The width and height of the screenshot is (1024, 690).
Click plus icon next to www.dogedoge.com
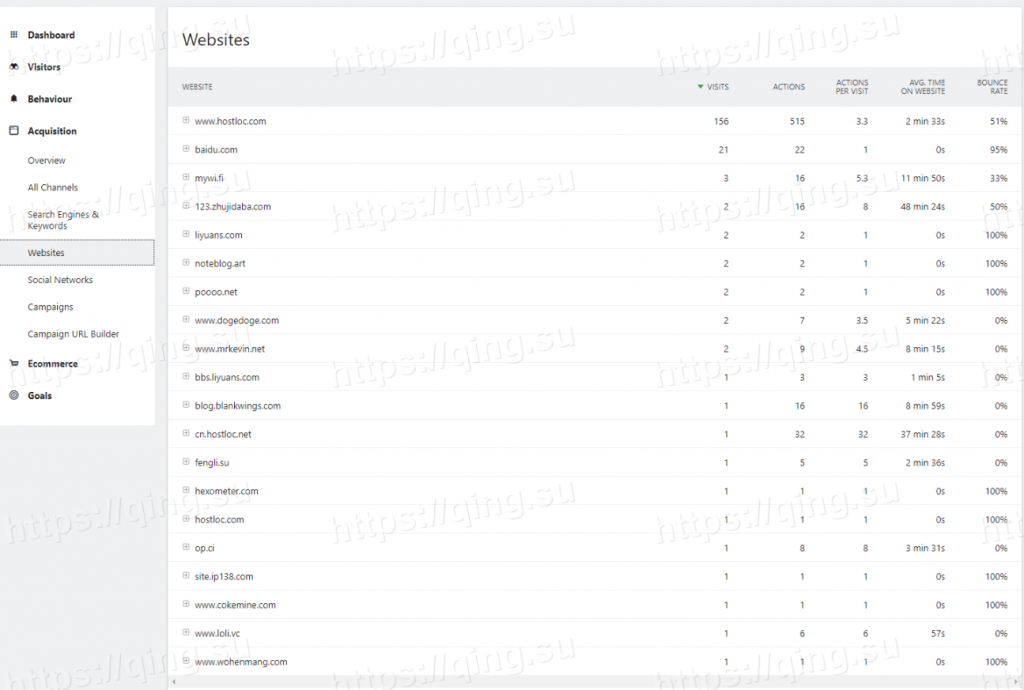tap(186, 320)
